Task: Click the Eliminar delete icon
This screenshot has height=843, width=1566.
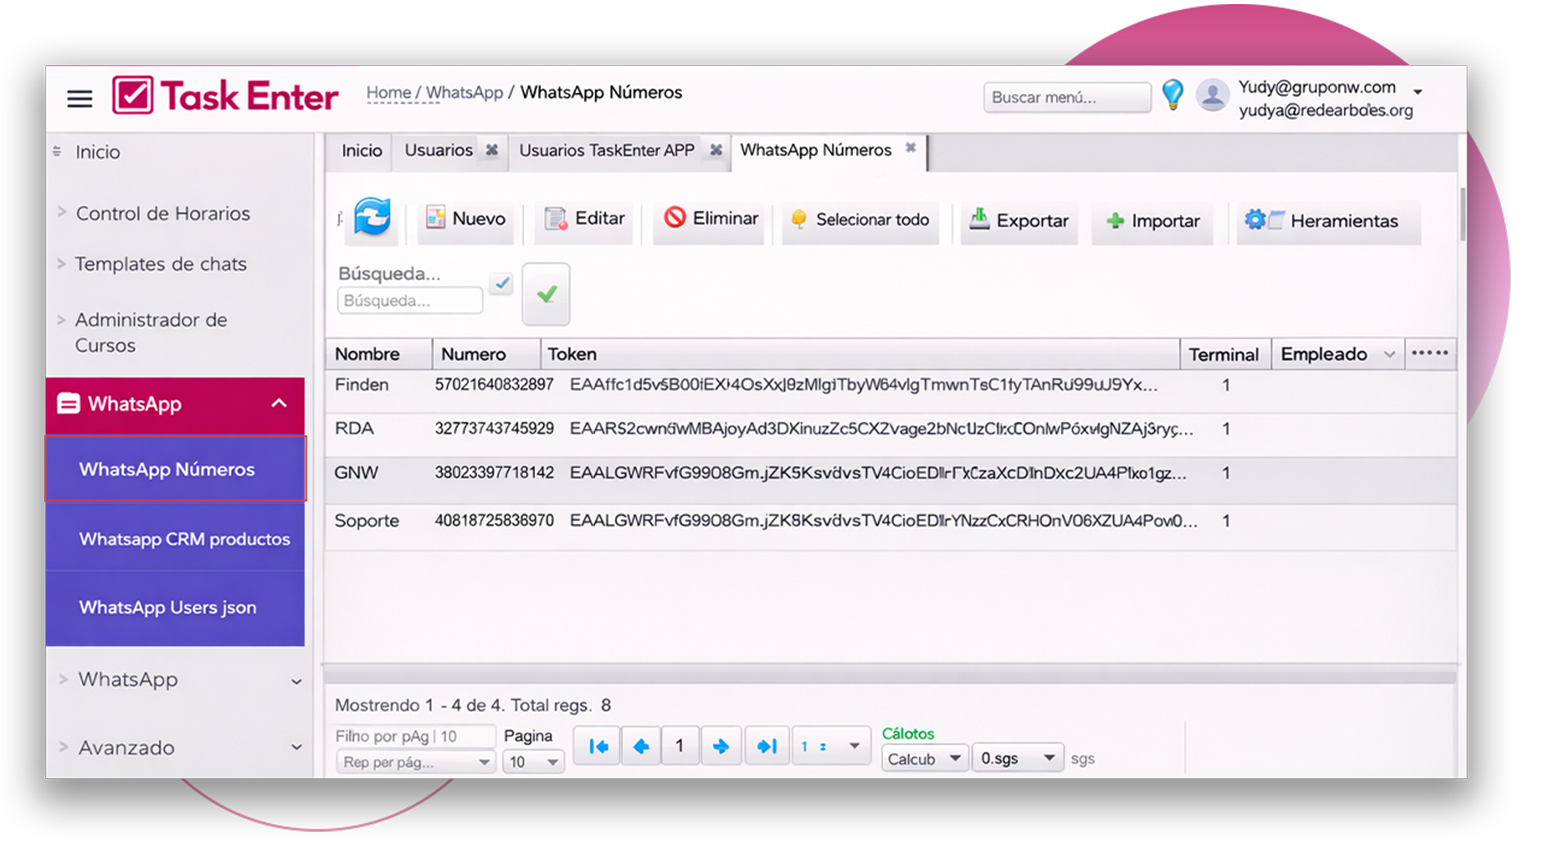Action: coord(675,218)
